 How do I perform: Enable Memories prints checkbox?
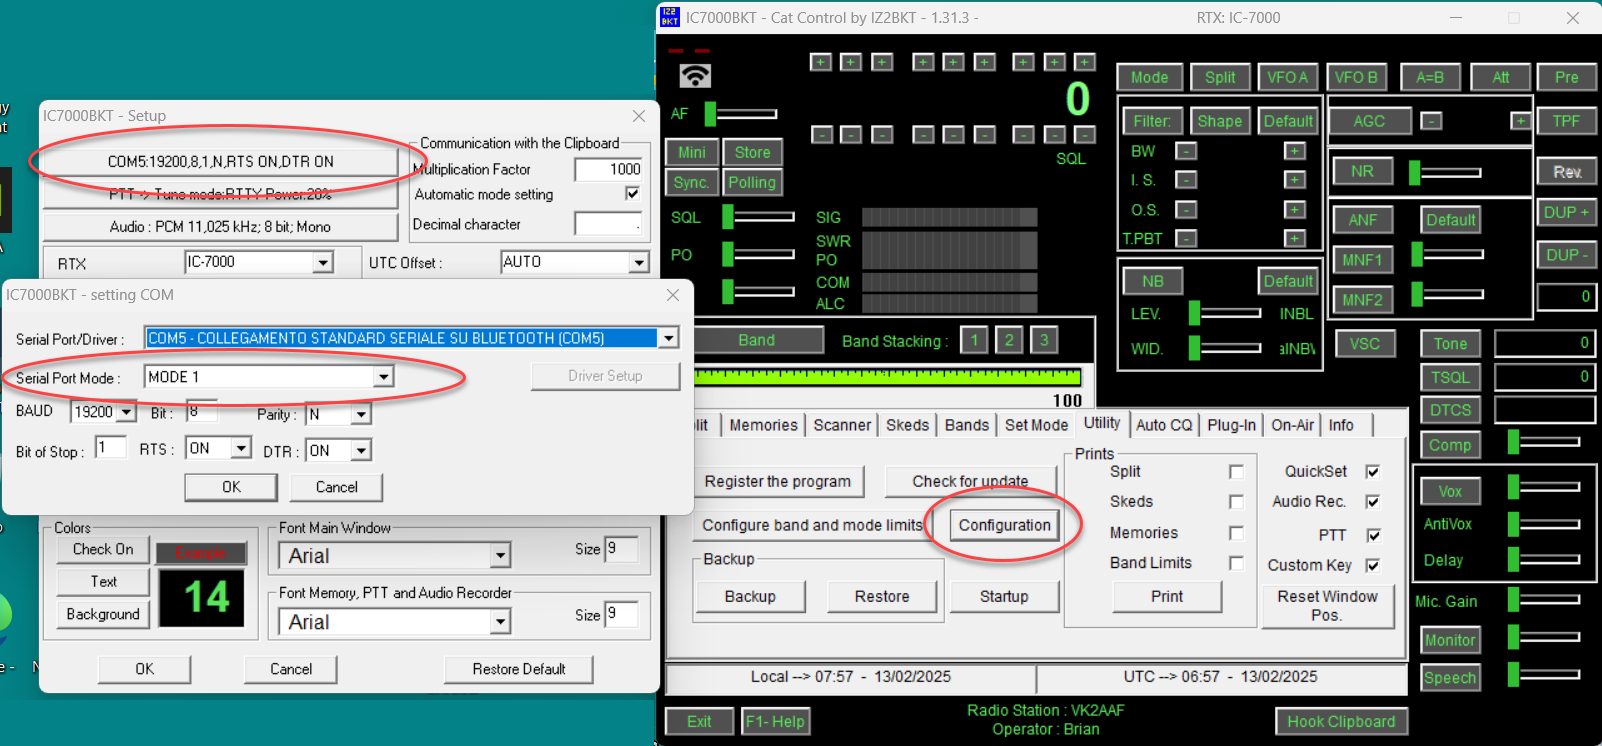tap(1236, 533)
